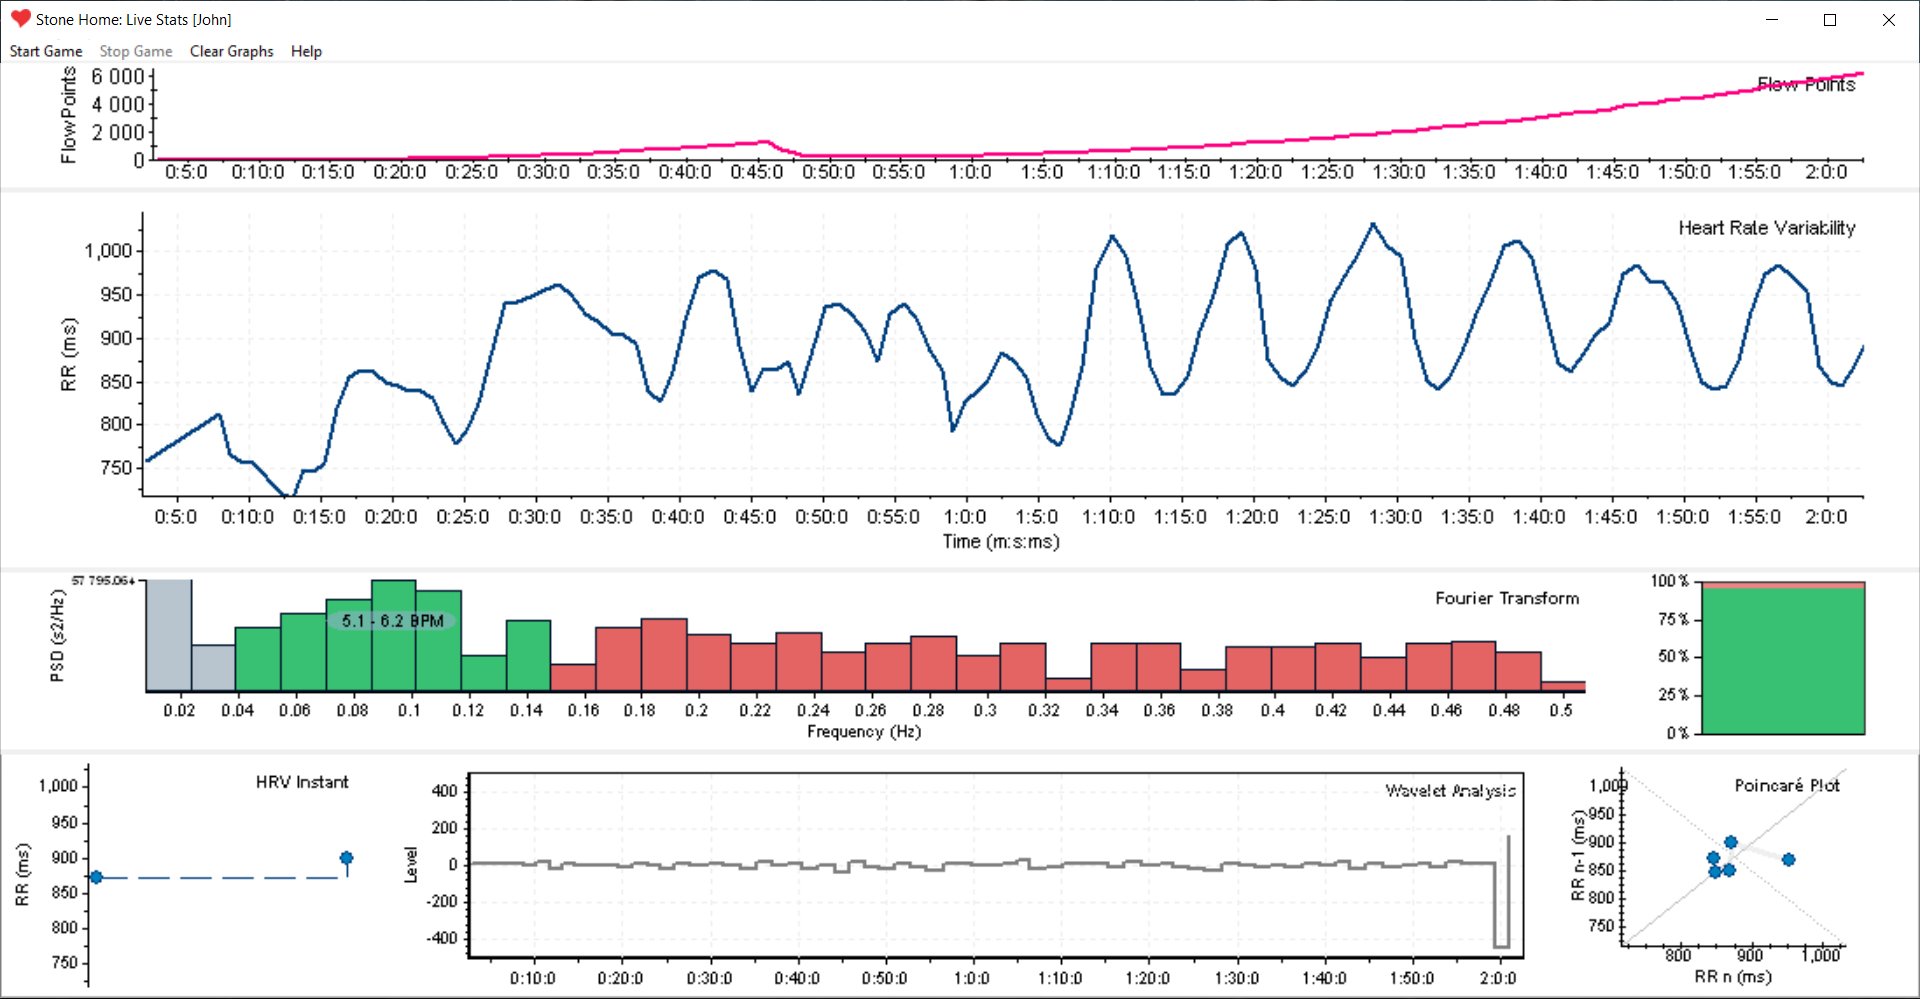Click the red heart app icon

(20, 19)
